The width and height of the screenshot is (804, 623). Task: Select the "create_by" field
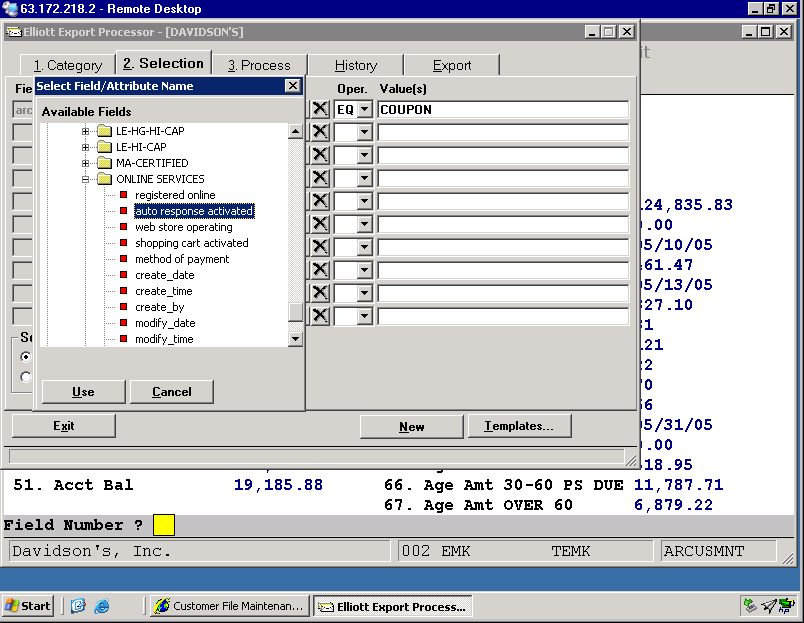coord(159,307)
